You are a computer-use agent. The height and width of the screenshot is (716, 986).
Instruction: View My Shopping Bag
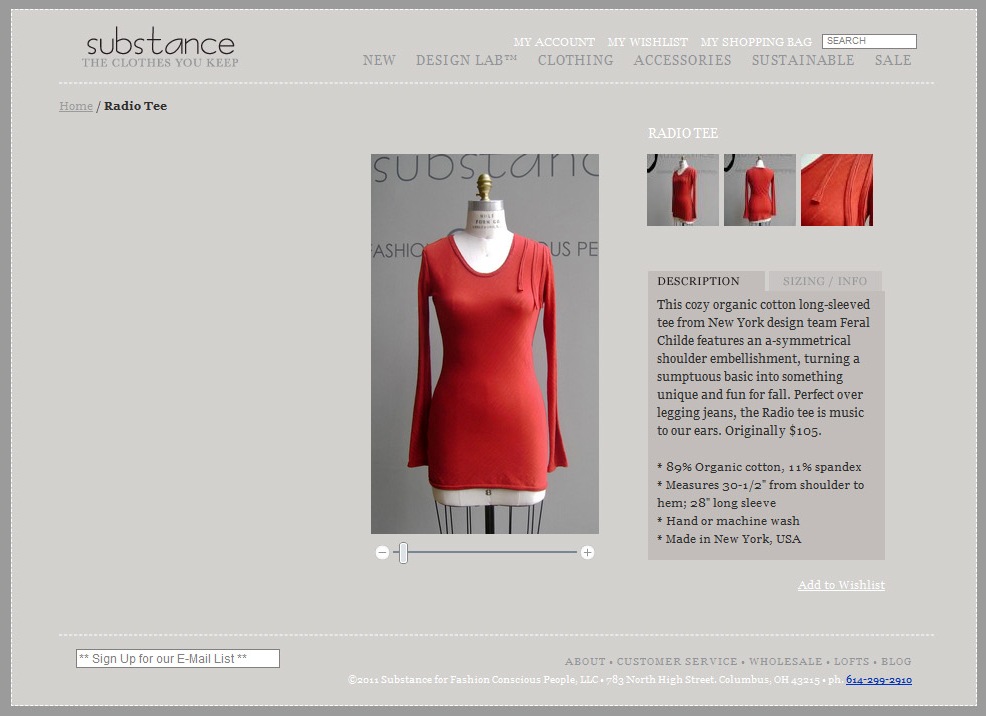point(756,42)
